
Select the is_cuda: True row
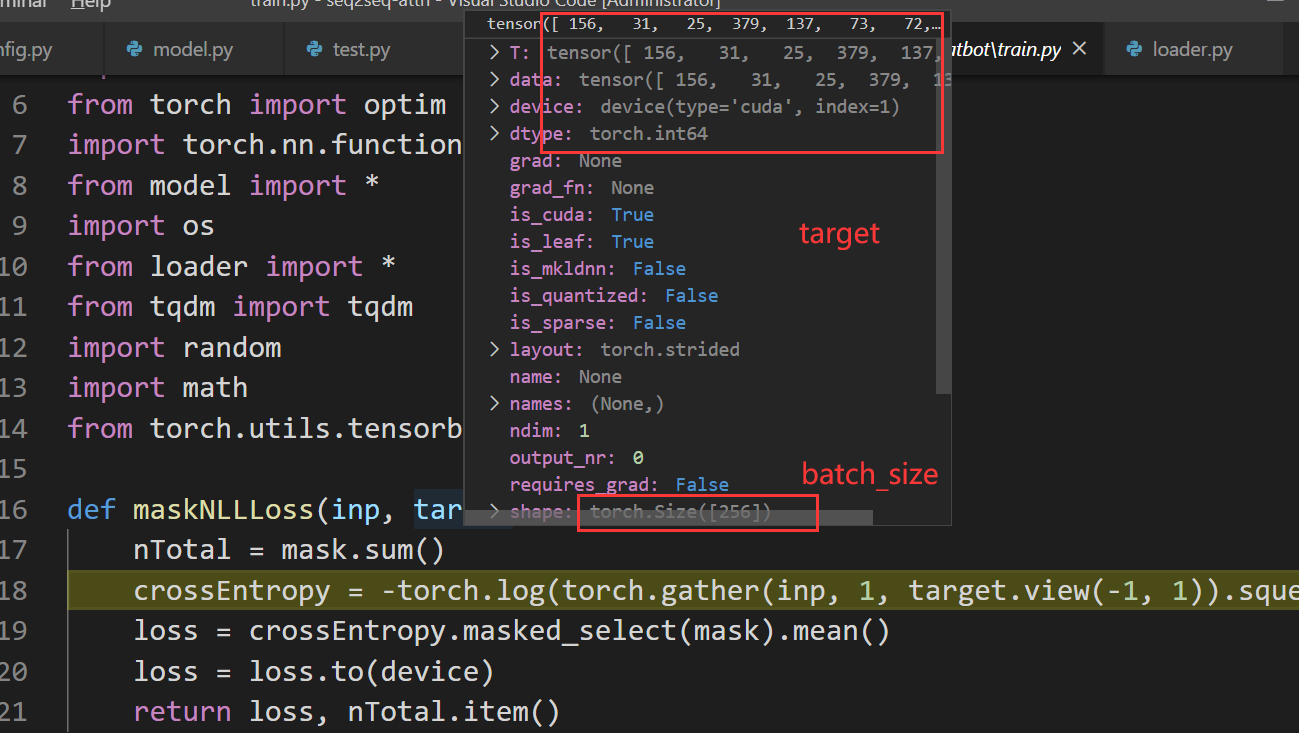tap(581, 215)
